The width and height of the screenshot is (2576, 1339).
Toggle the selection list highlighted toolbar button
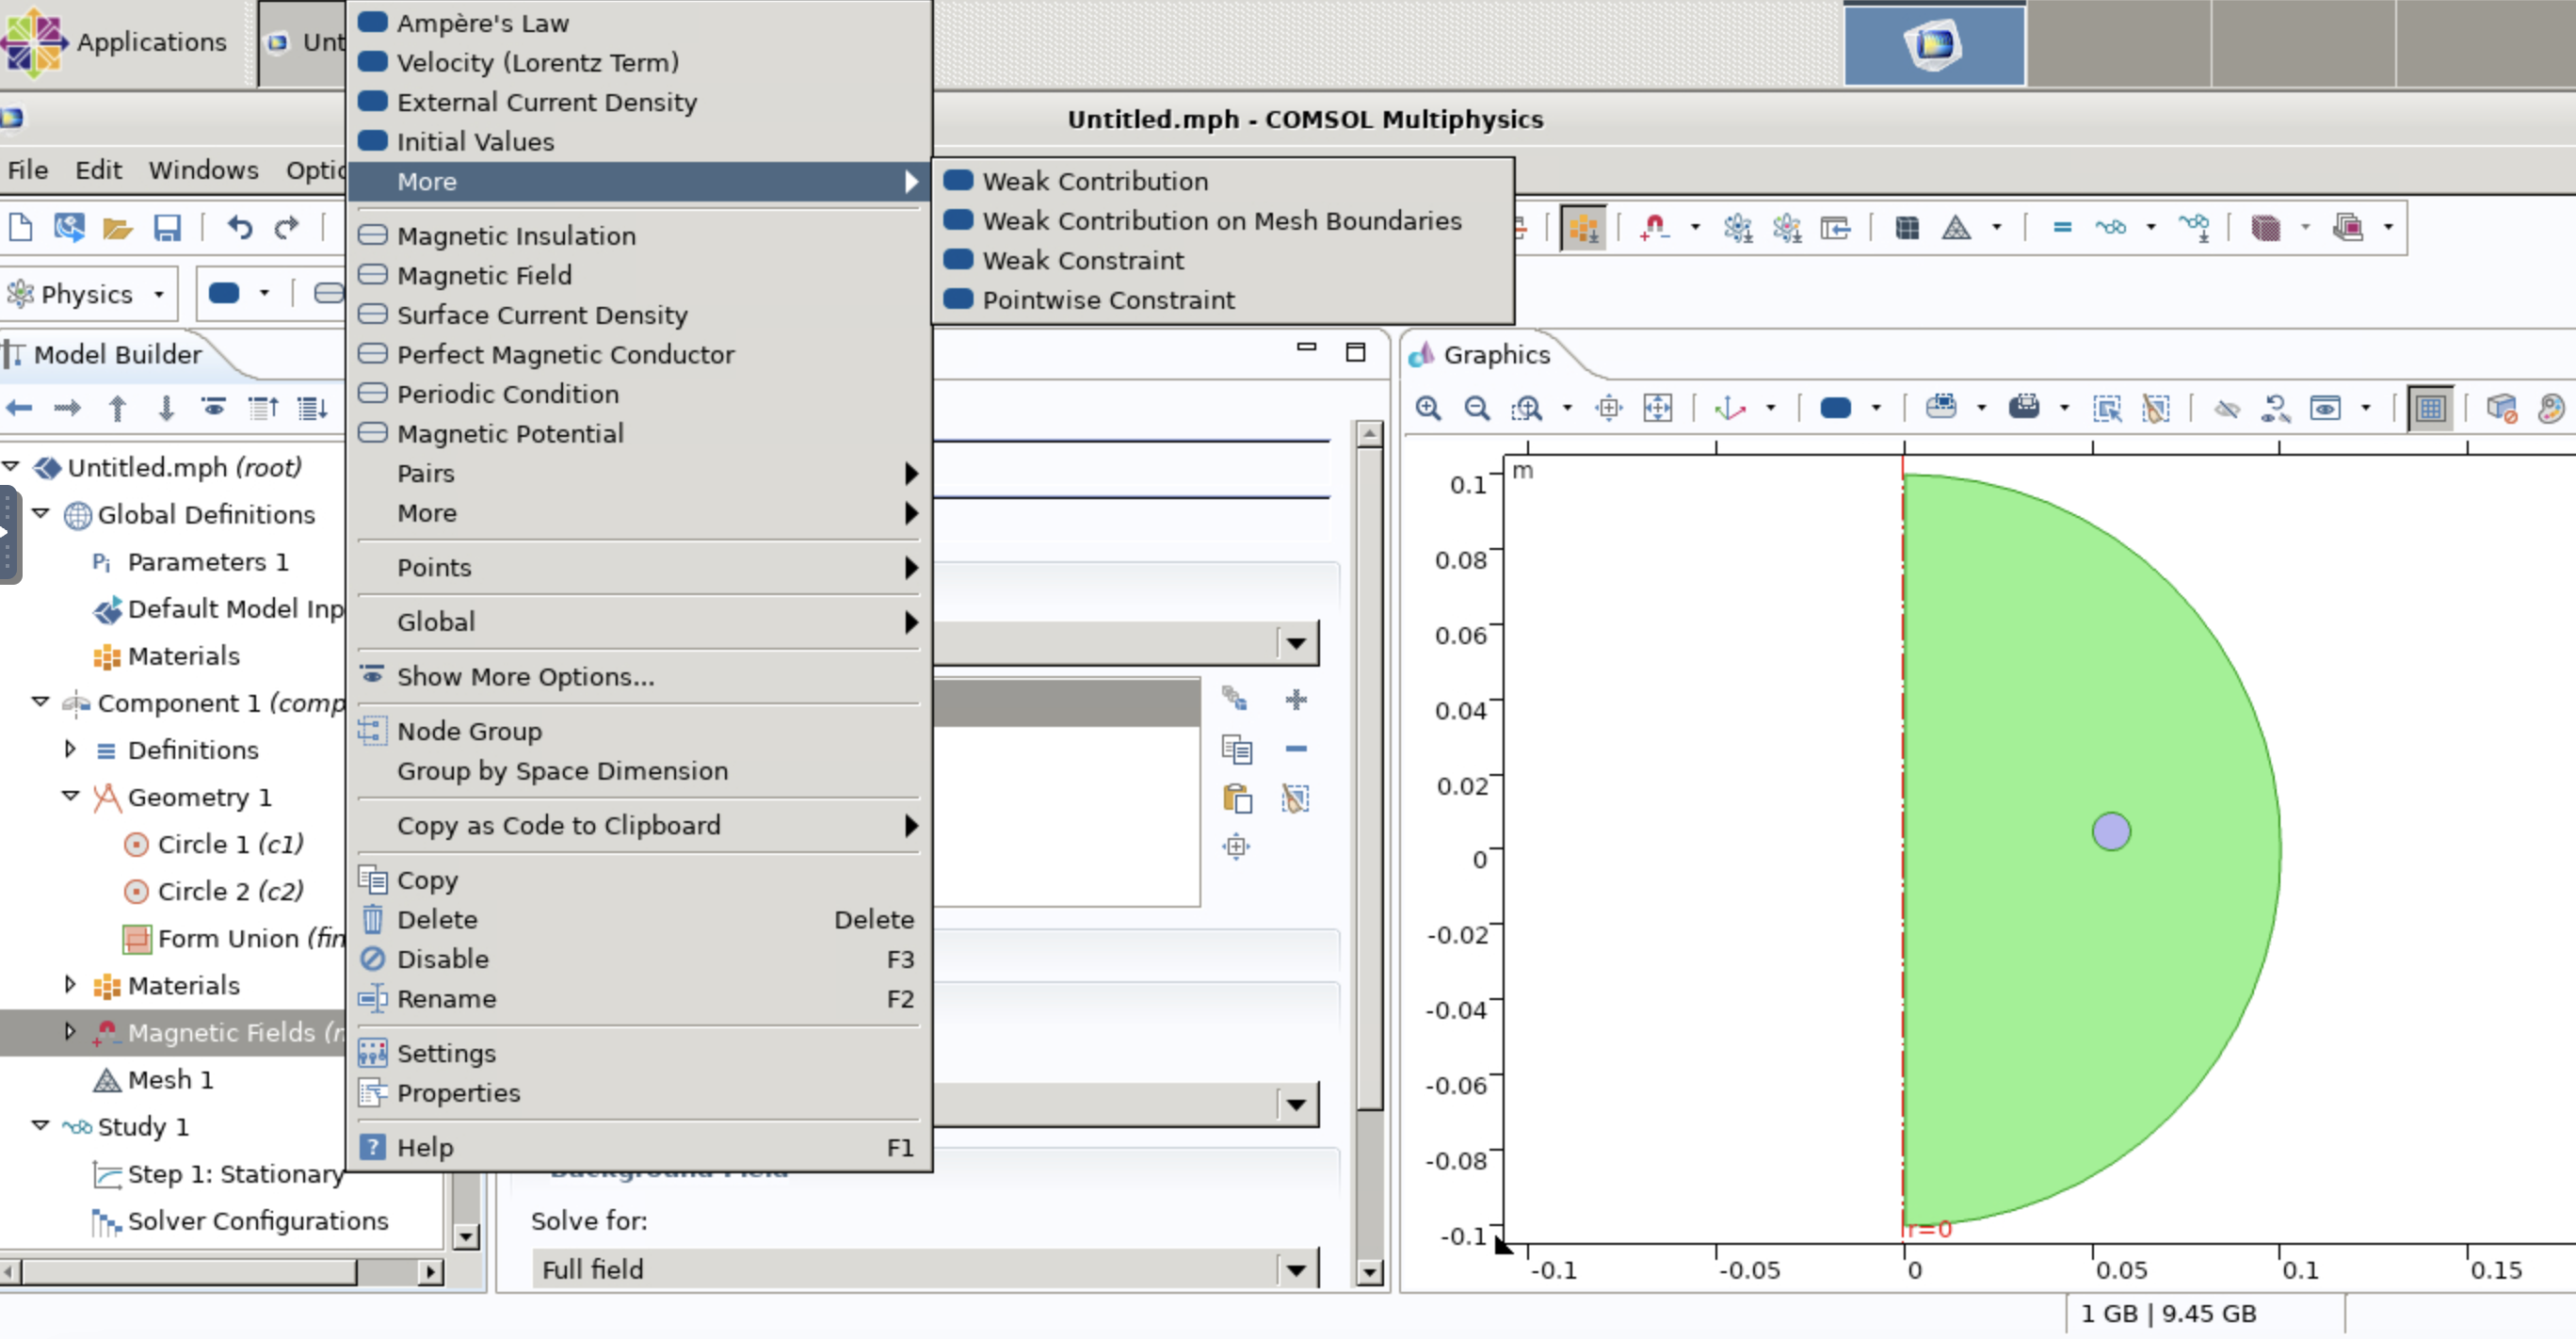tap(1583, 228)
